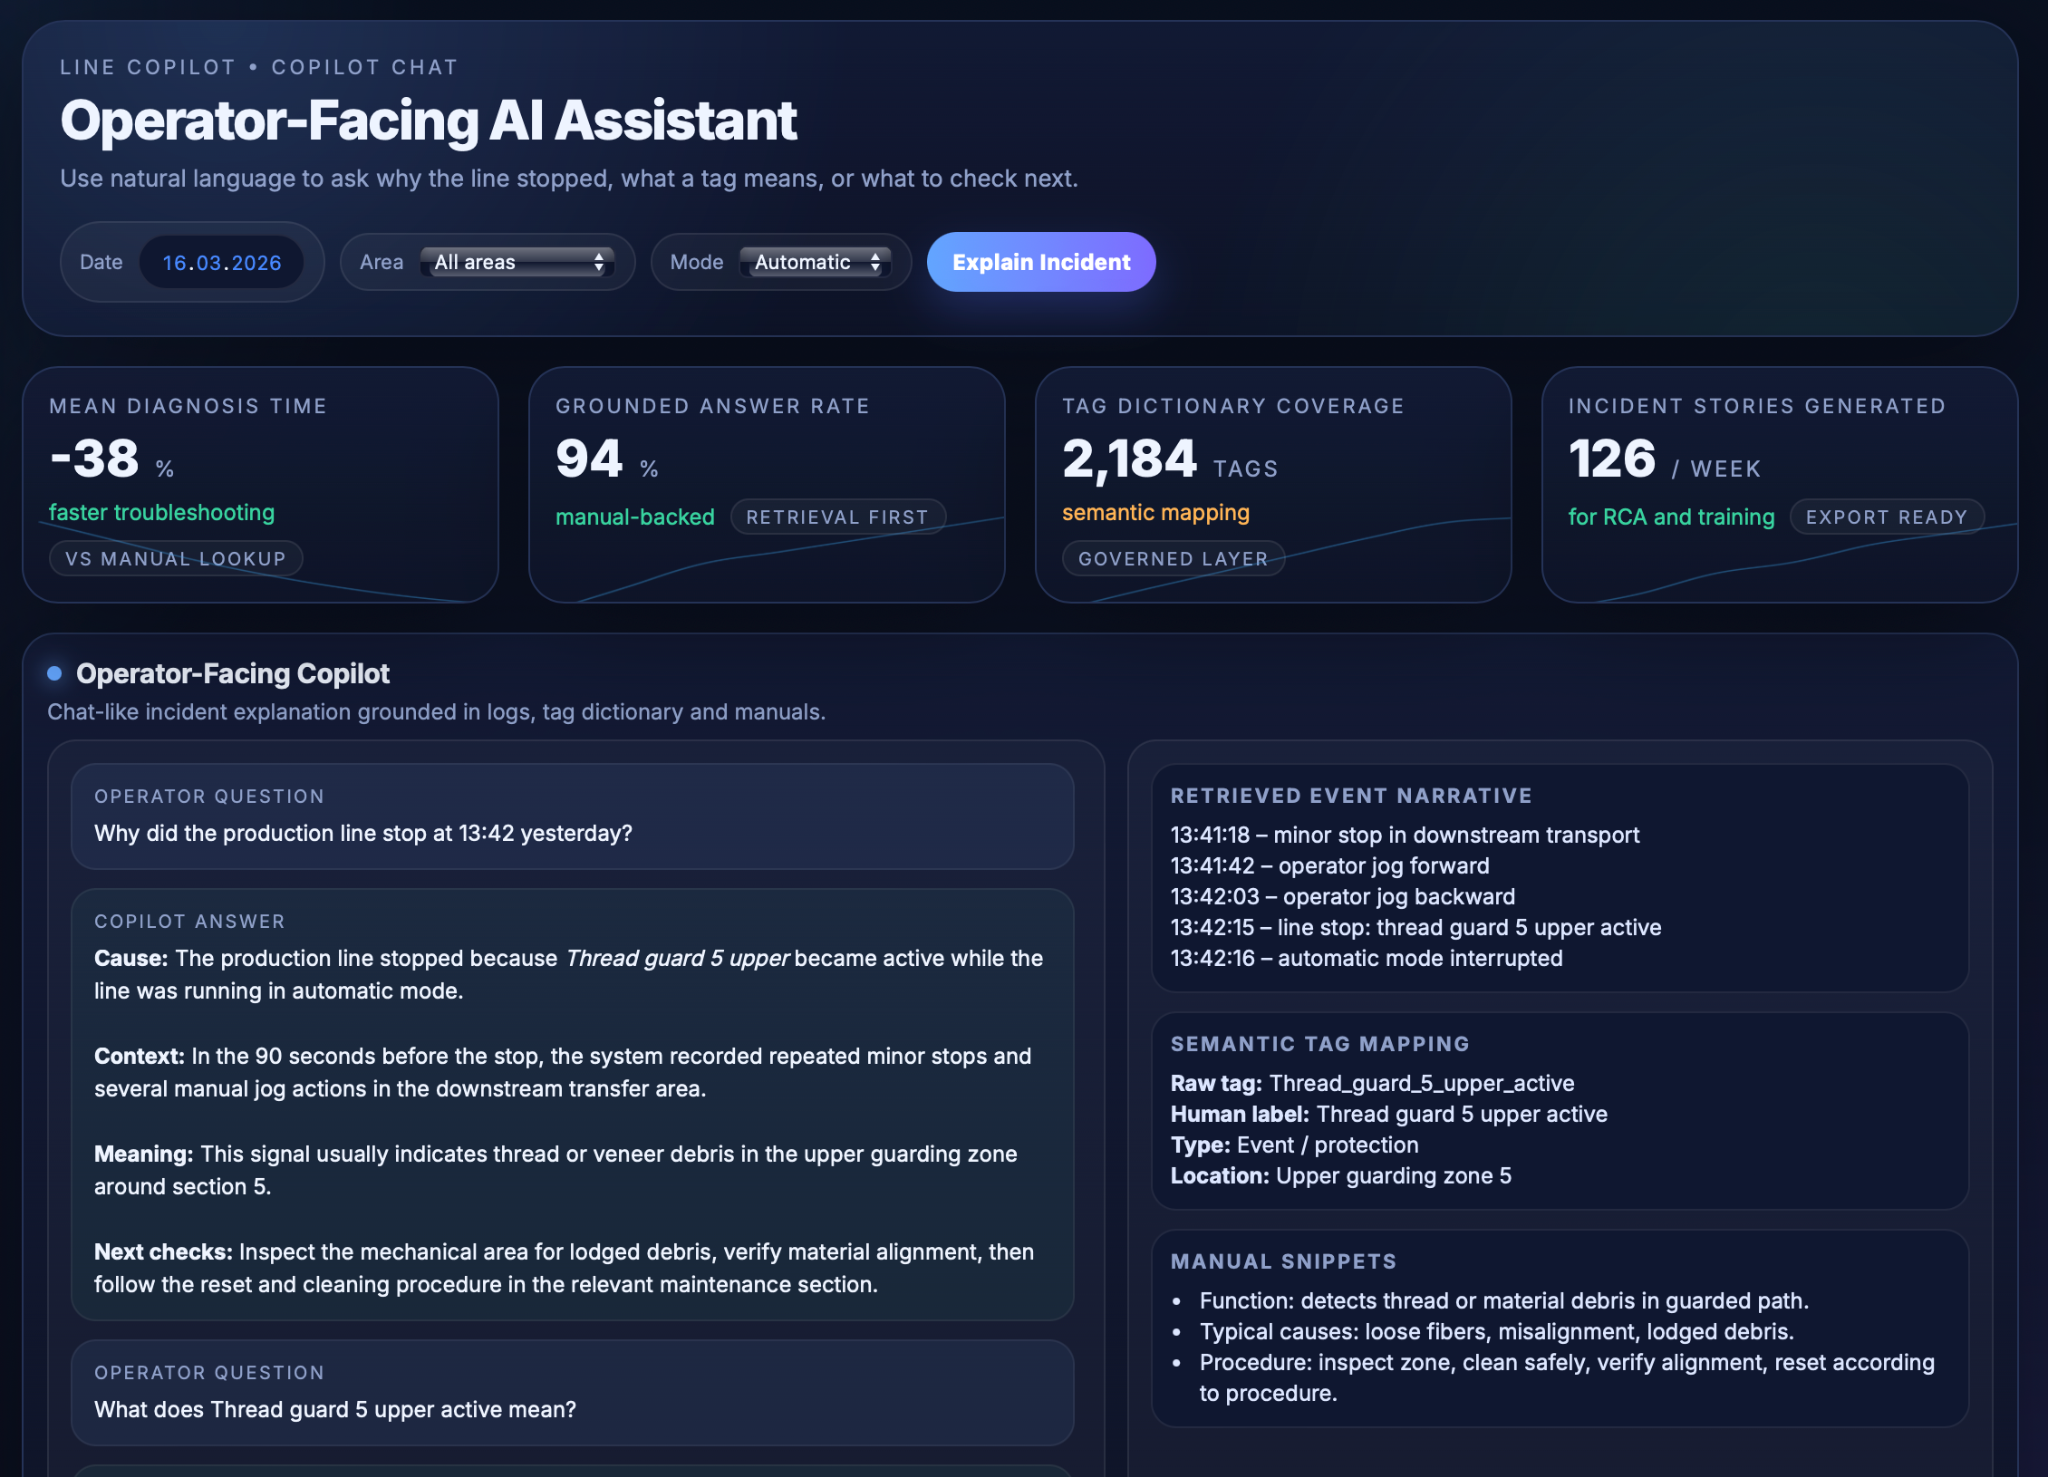Click the EXPORT READY badge
The width and height of the screenshot is (2048, 1477).
tap(1886, 517)
